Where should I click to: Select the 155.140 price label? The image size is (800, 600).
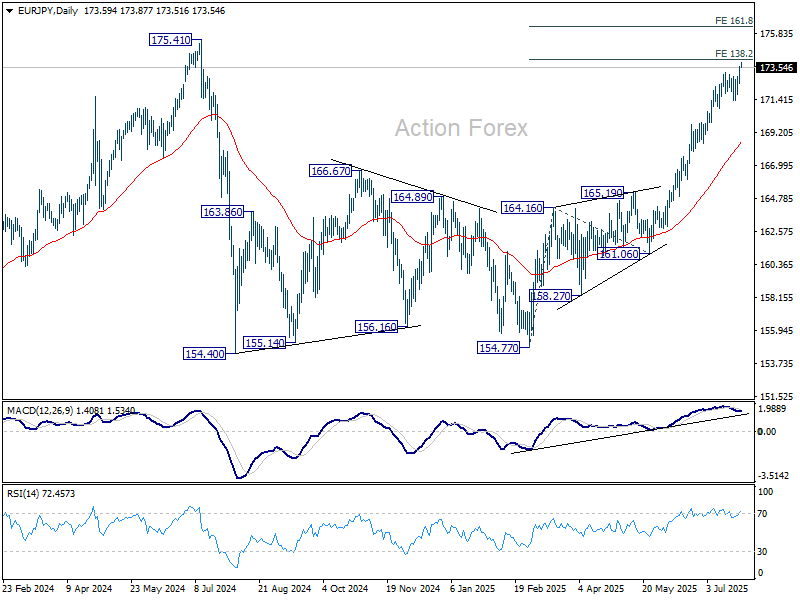pyautogui.click(x=264, y=343)
